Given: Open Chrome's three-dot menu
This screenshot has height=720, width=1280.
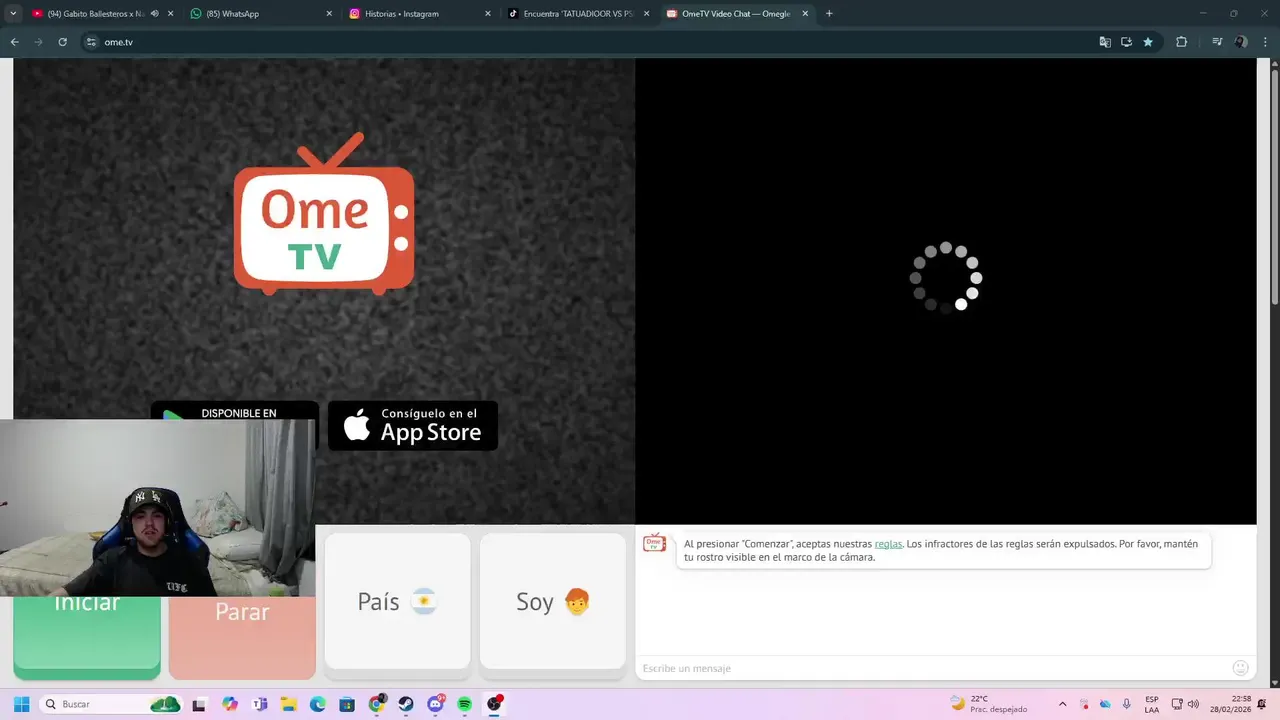Looking at the screenshot, I should pyautogui.click(x=1264, y=42).
